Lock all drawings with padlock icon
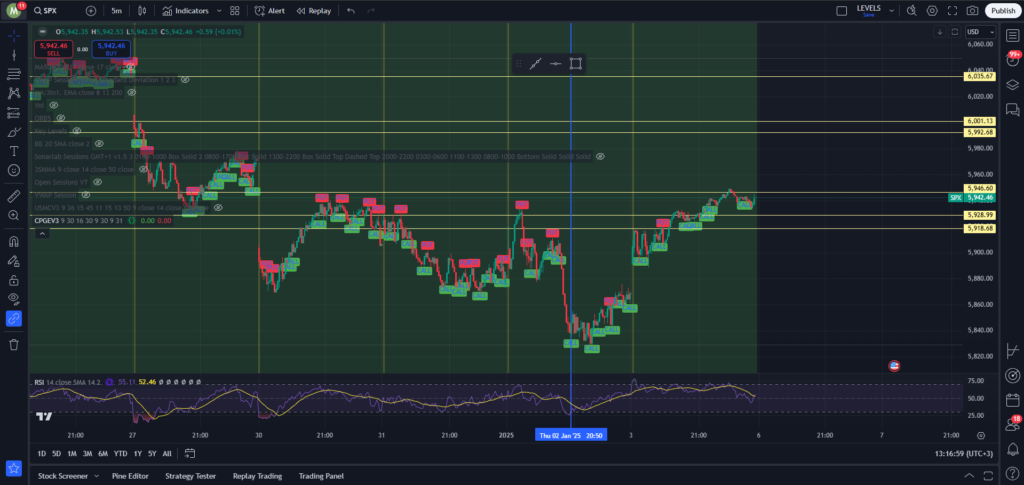The height and width of the screenshot is (485, 1024). pos(14,280)
